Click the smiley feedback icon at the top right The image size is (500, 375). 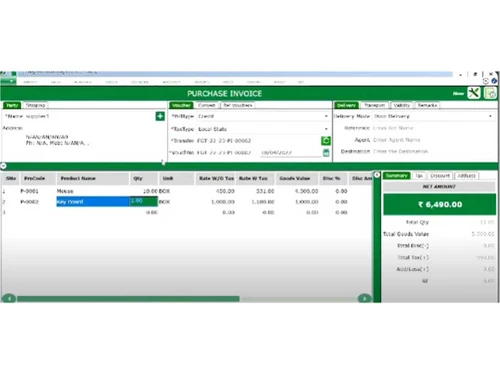coord(486,81)
